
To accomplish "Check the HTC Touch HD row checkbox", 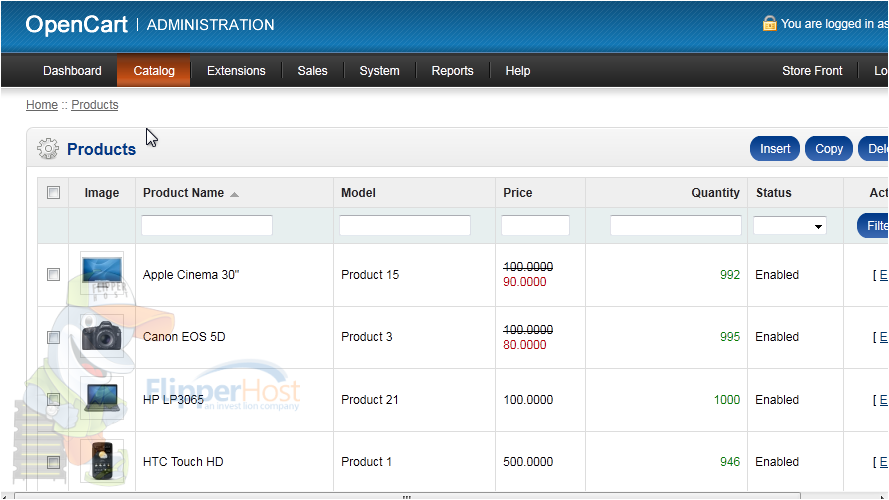I will [x=53, y=462].
